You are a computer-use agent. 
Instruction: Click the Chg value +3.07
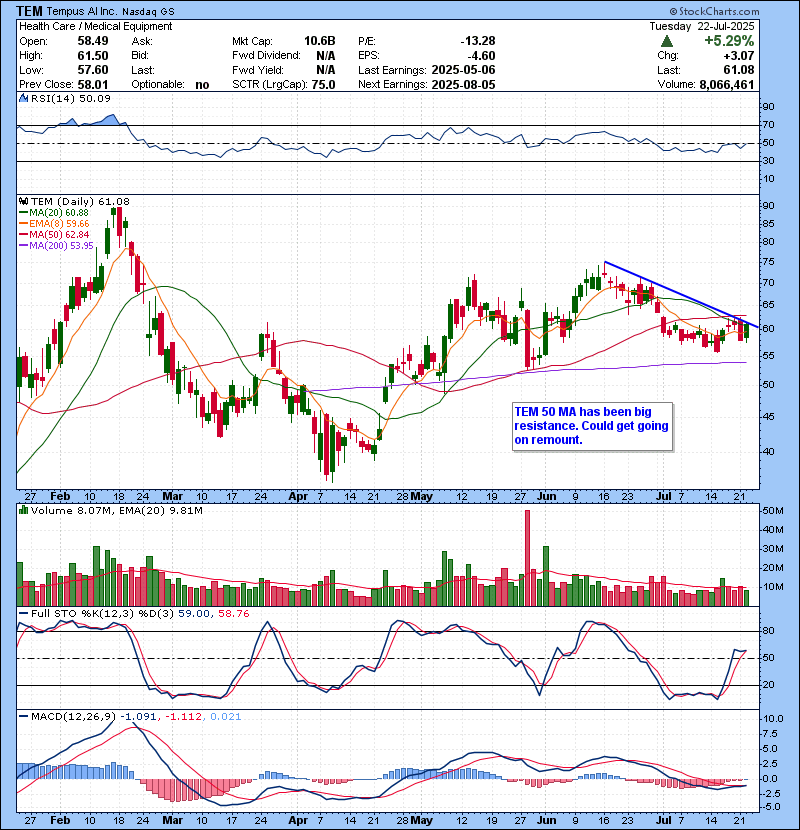tap(740, 56)
